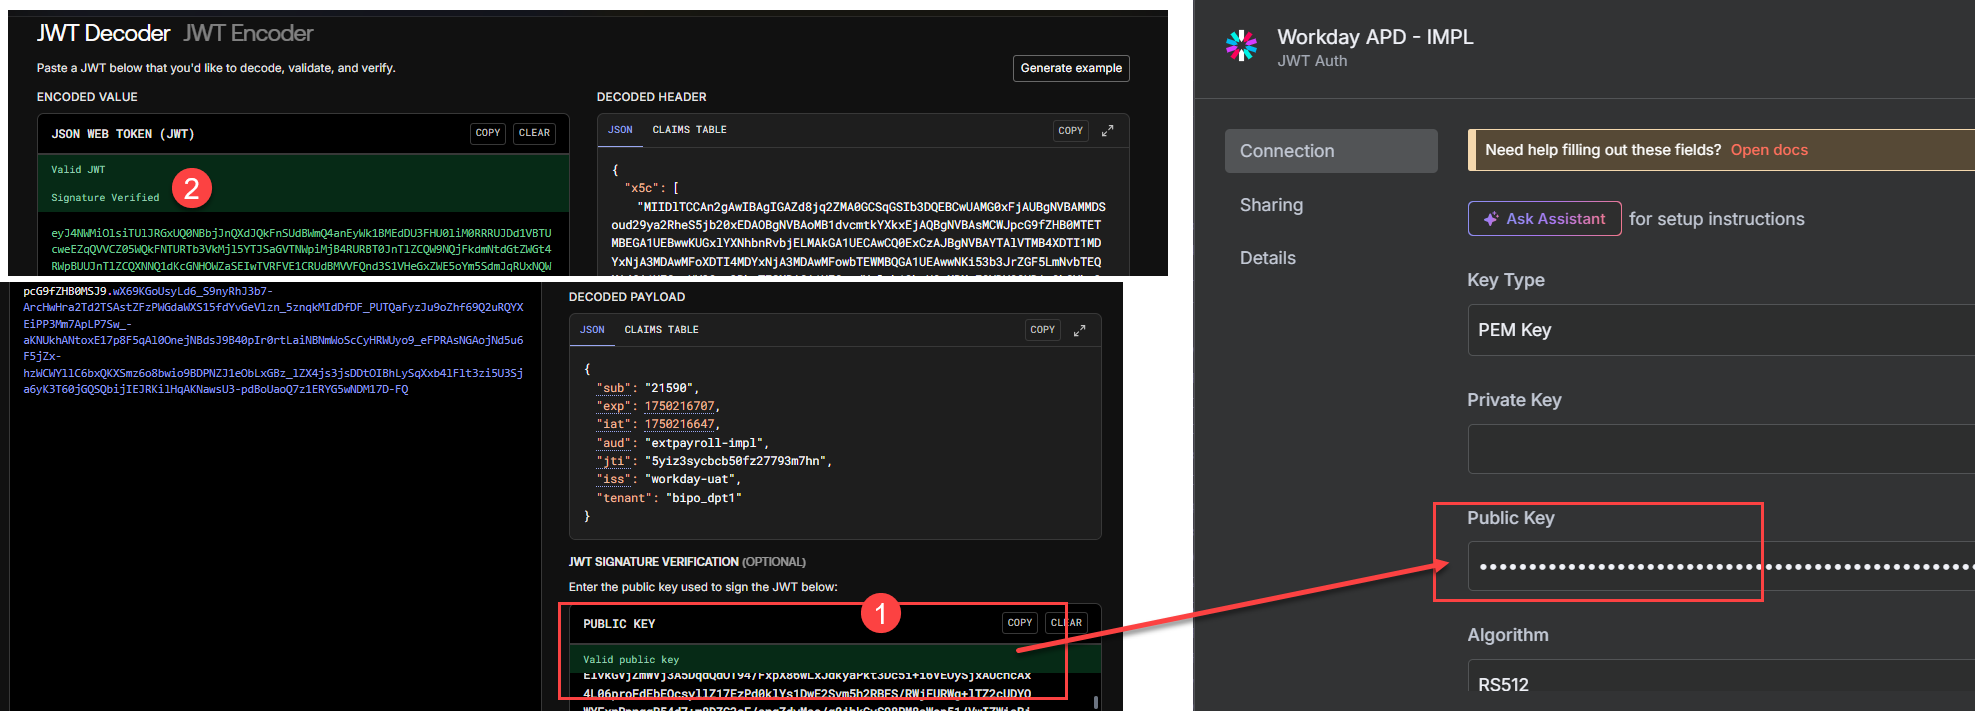Click into the masked Public Key field
Image resolution: width=1975 pixels, height=711 pixels.
(1721, 566)
